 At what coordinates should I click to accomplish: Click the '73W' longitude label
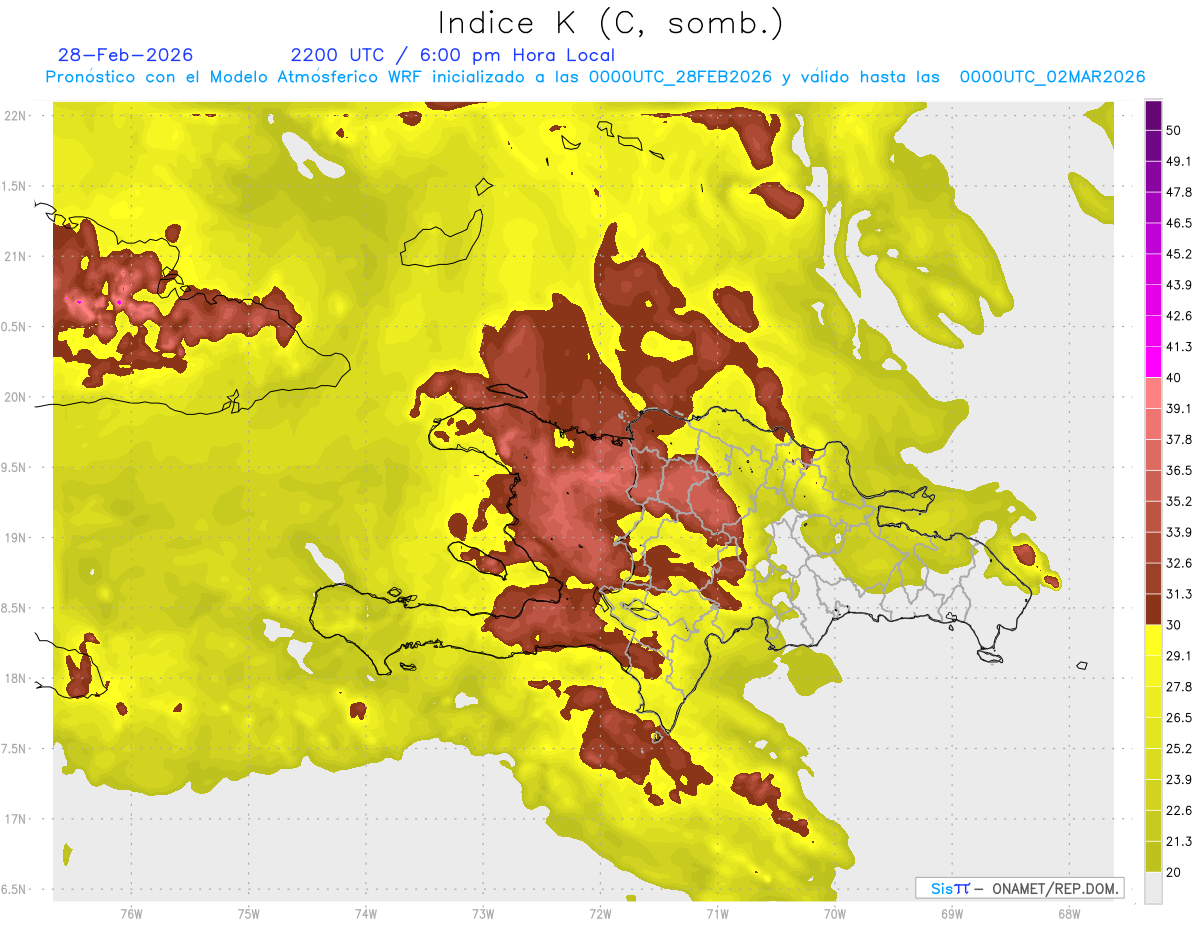pos(483,913)
